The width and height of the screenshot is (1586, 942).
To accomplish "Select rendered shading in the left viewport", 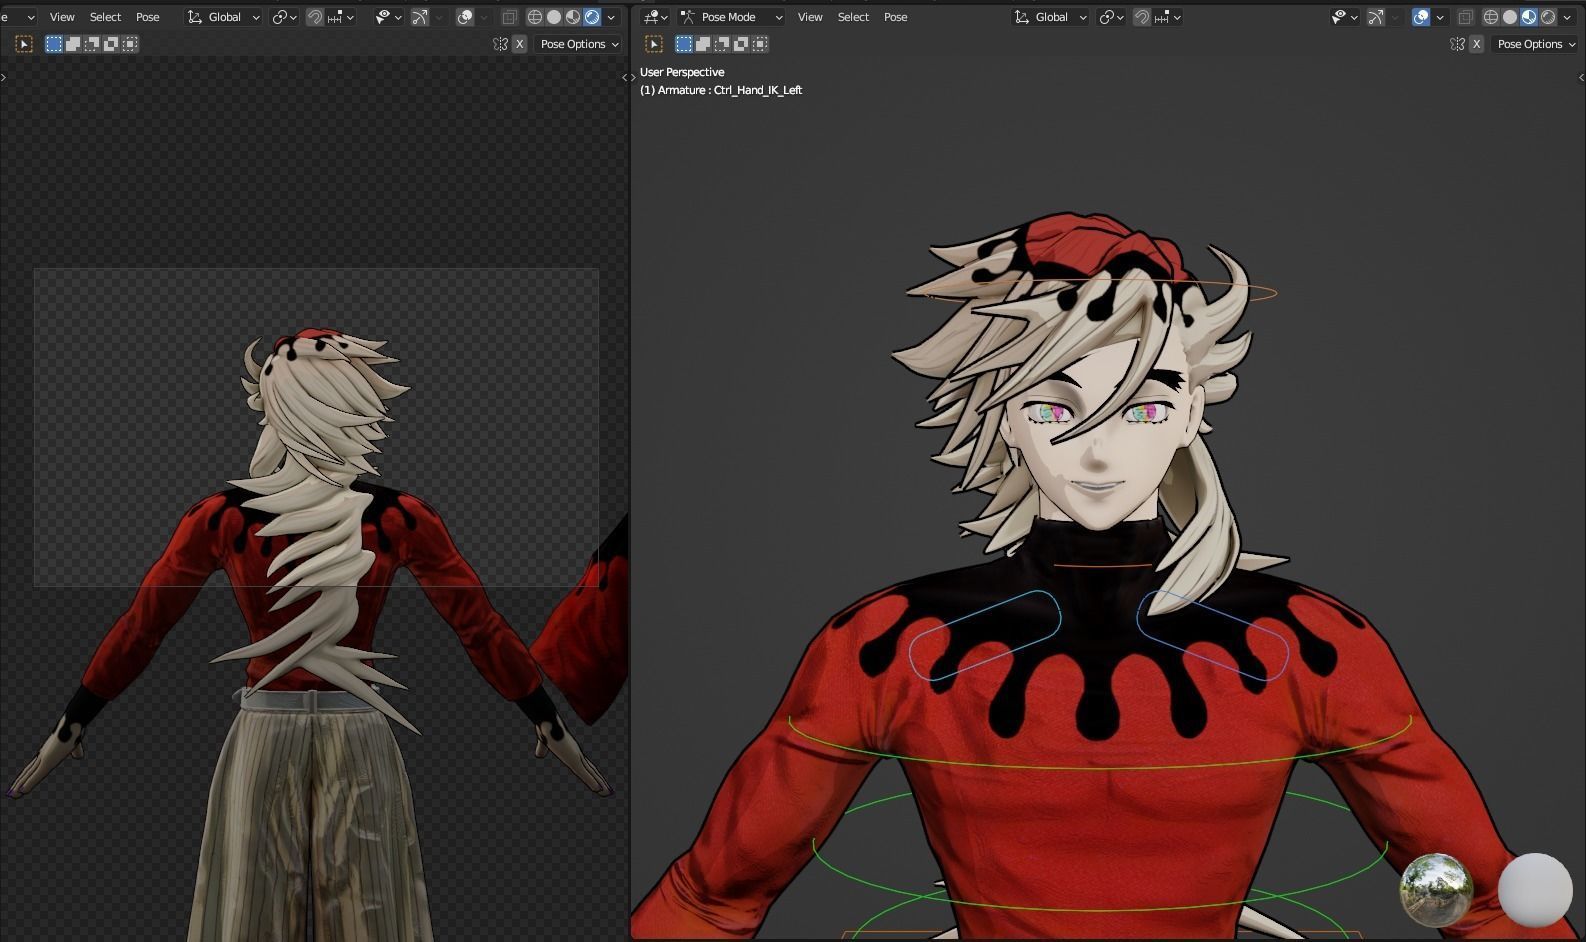I will 592,17.
